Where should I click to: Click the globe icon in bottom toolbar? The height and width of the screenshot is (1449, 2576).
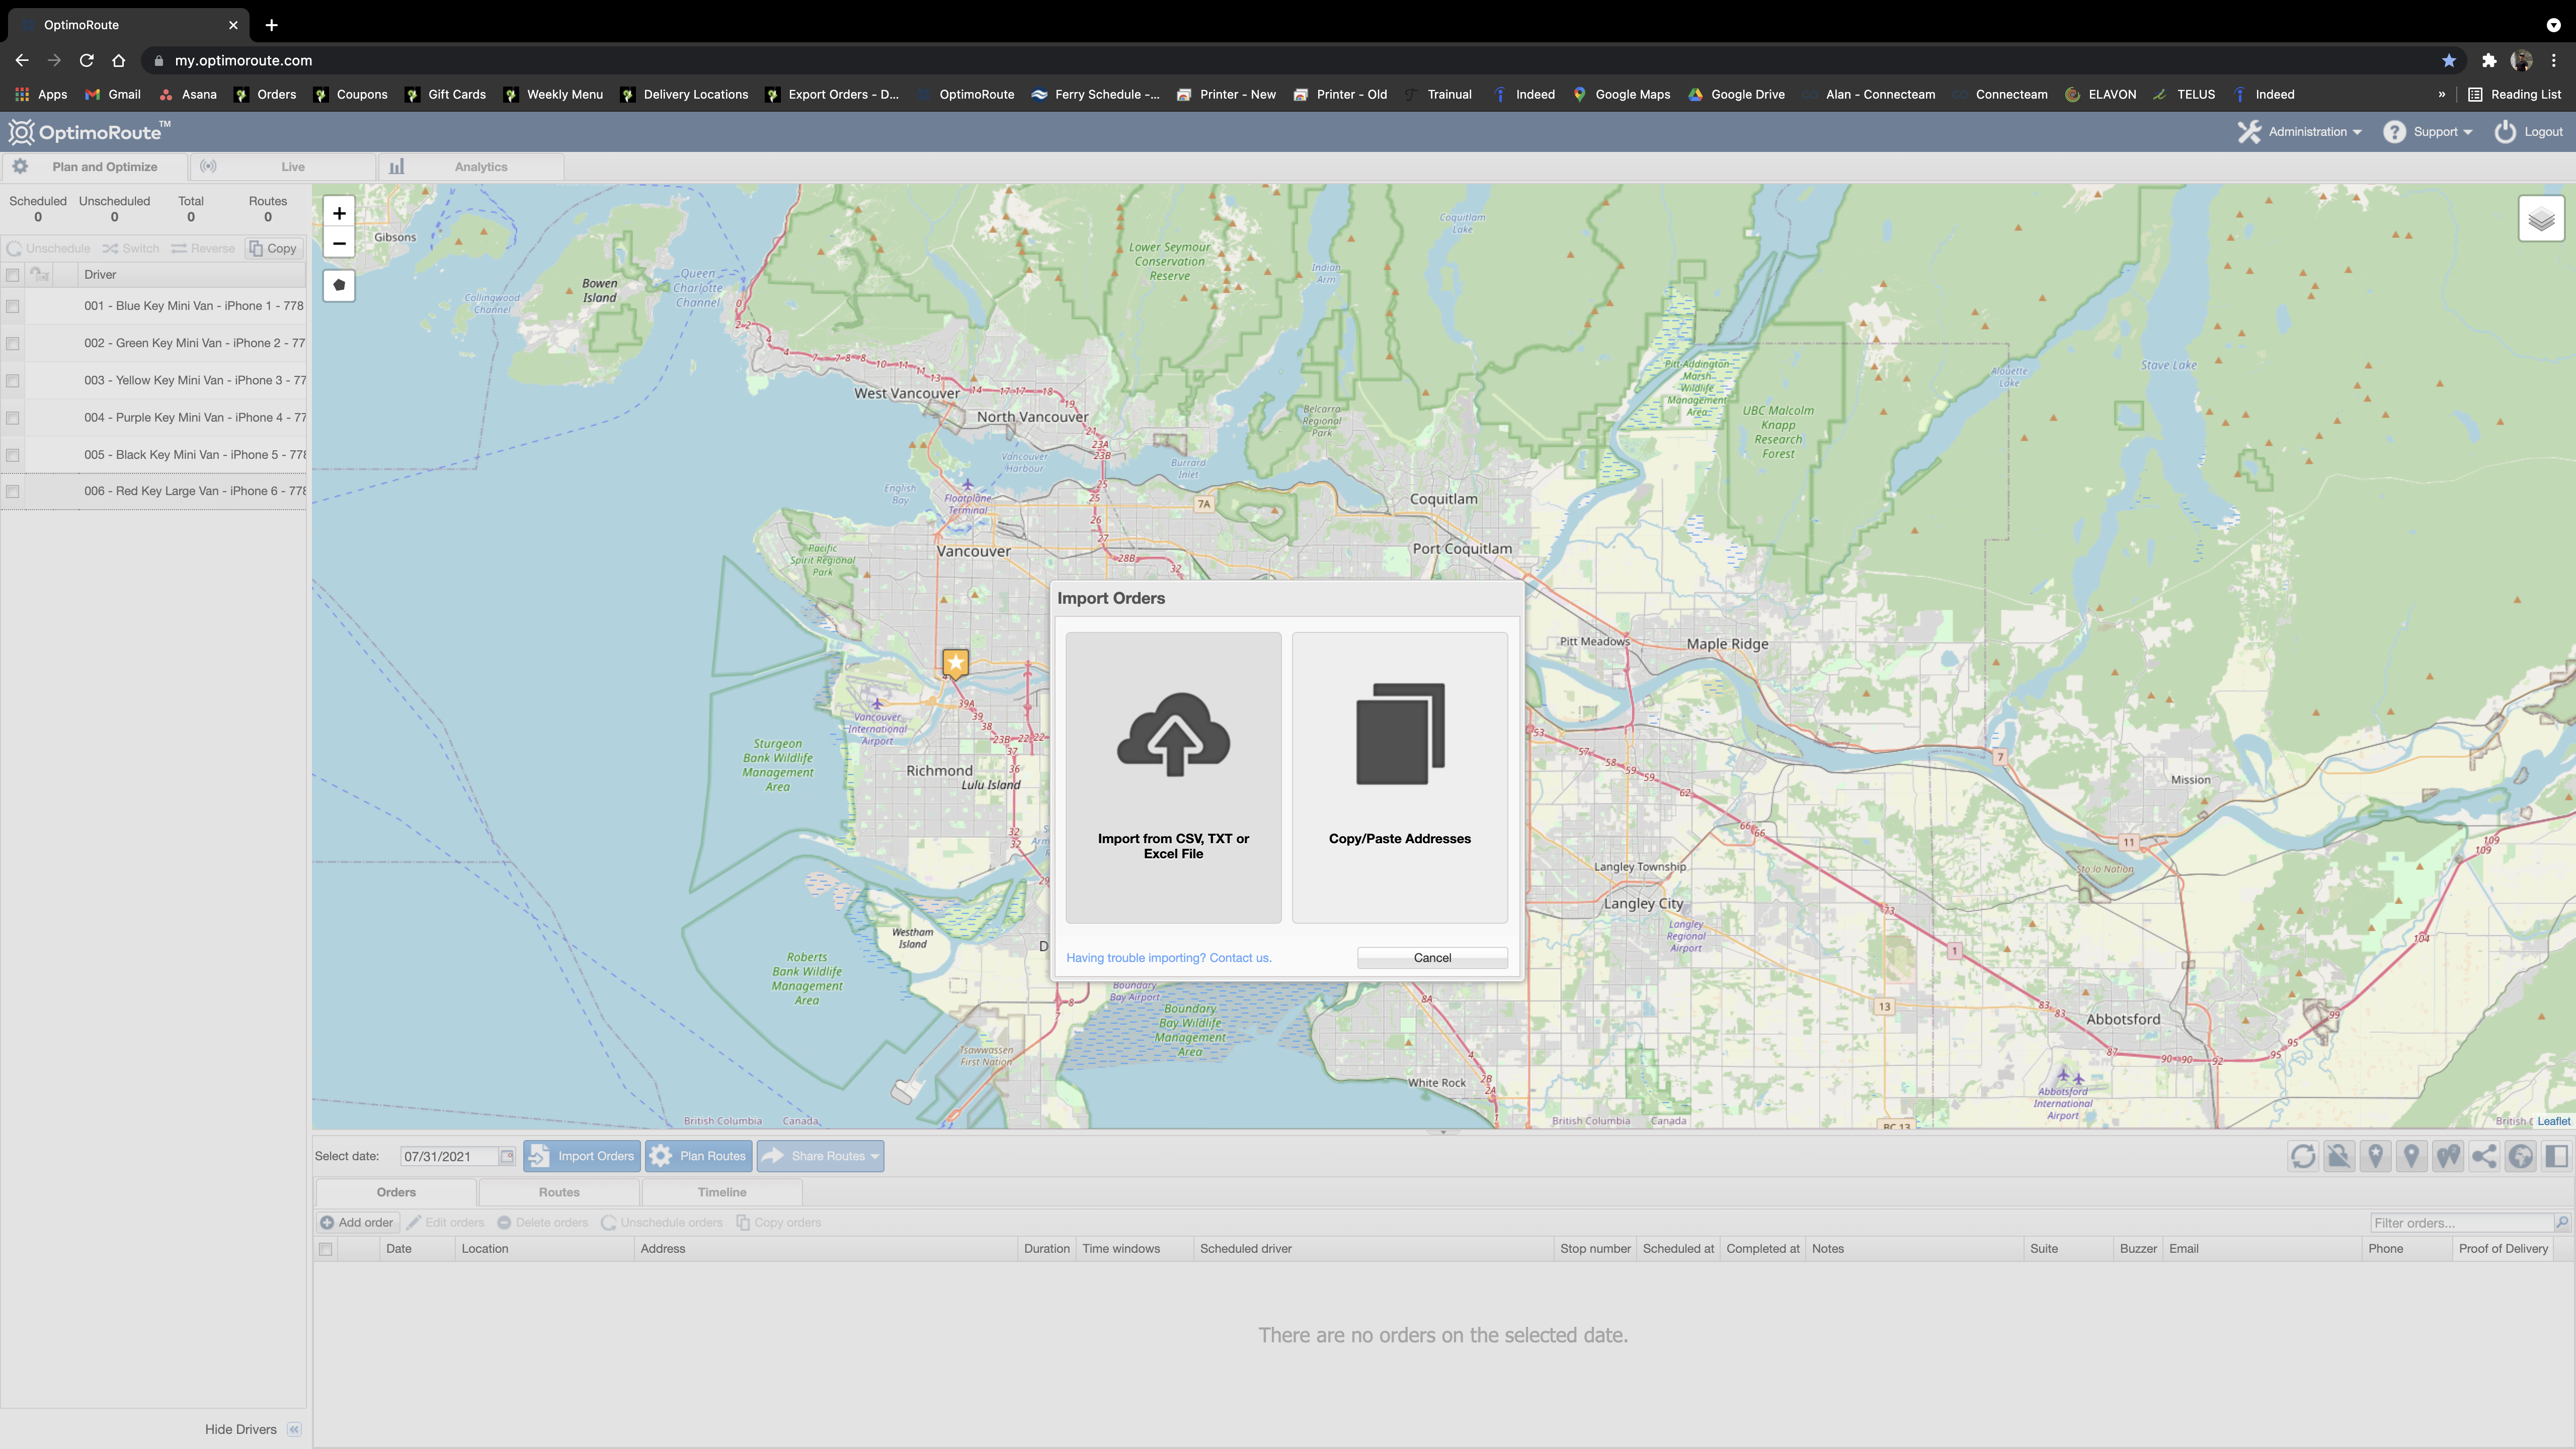point(2521,1156)
